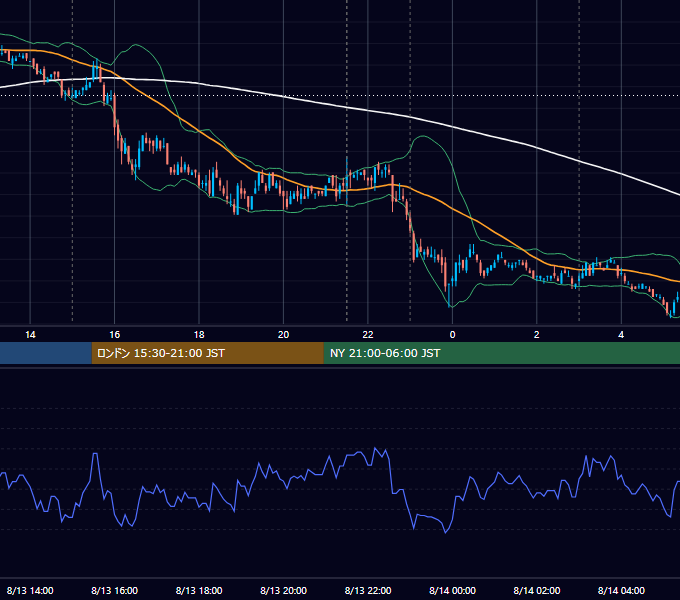Click hour label 0 on price chart axis
This screenshot has width=680, height=600.
(x=452, y=335)
